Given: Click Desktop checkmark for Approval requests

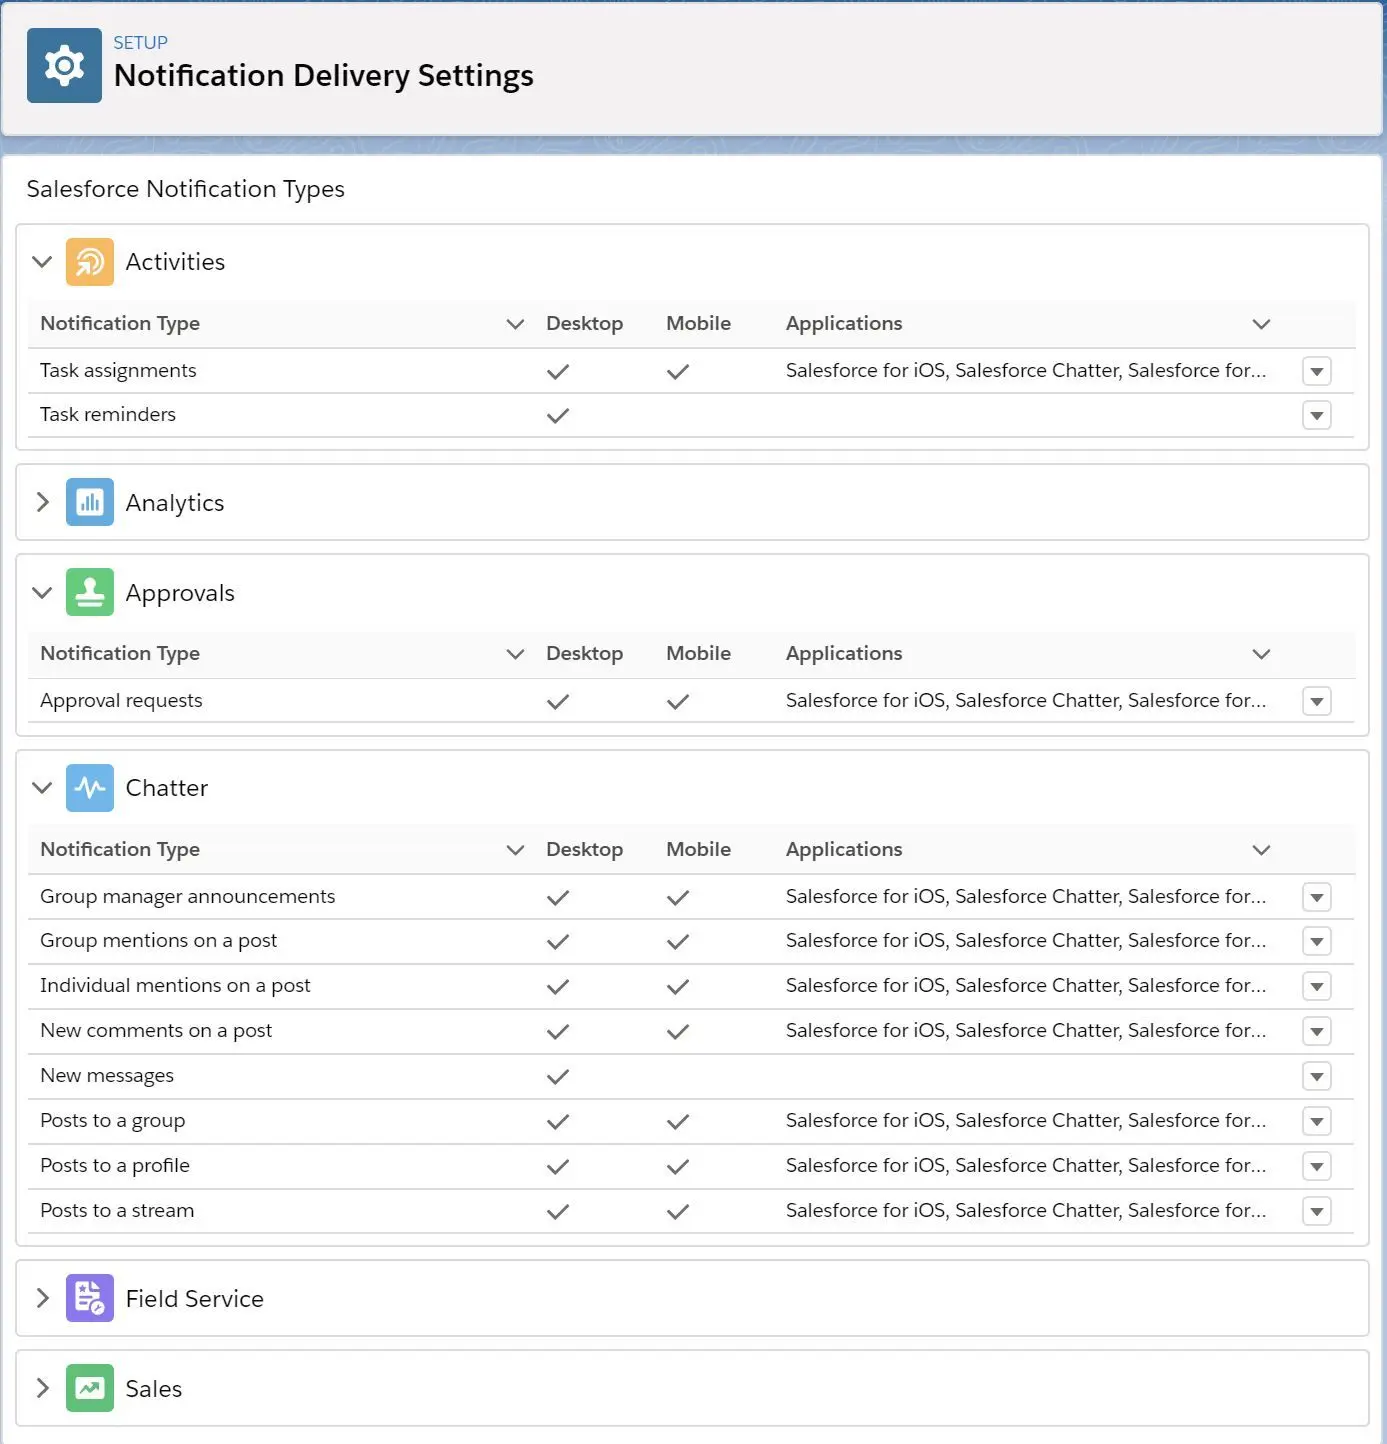Looking at the screenshot, I should 558,701.
